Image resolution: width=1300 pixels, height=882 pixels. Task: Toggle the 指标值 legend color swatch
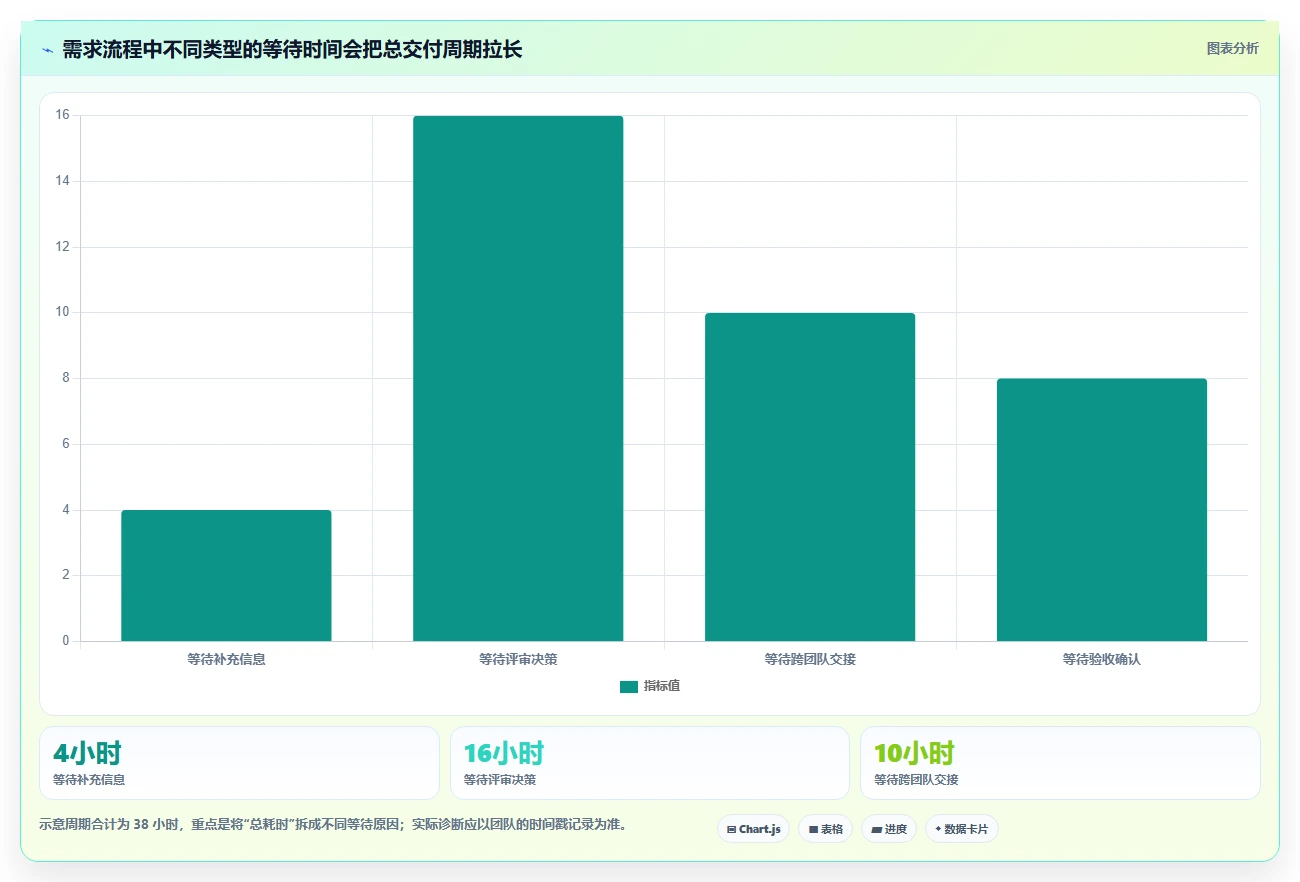[x=629, y=686]
